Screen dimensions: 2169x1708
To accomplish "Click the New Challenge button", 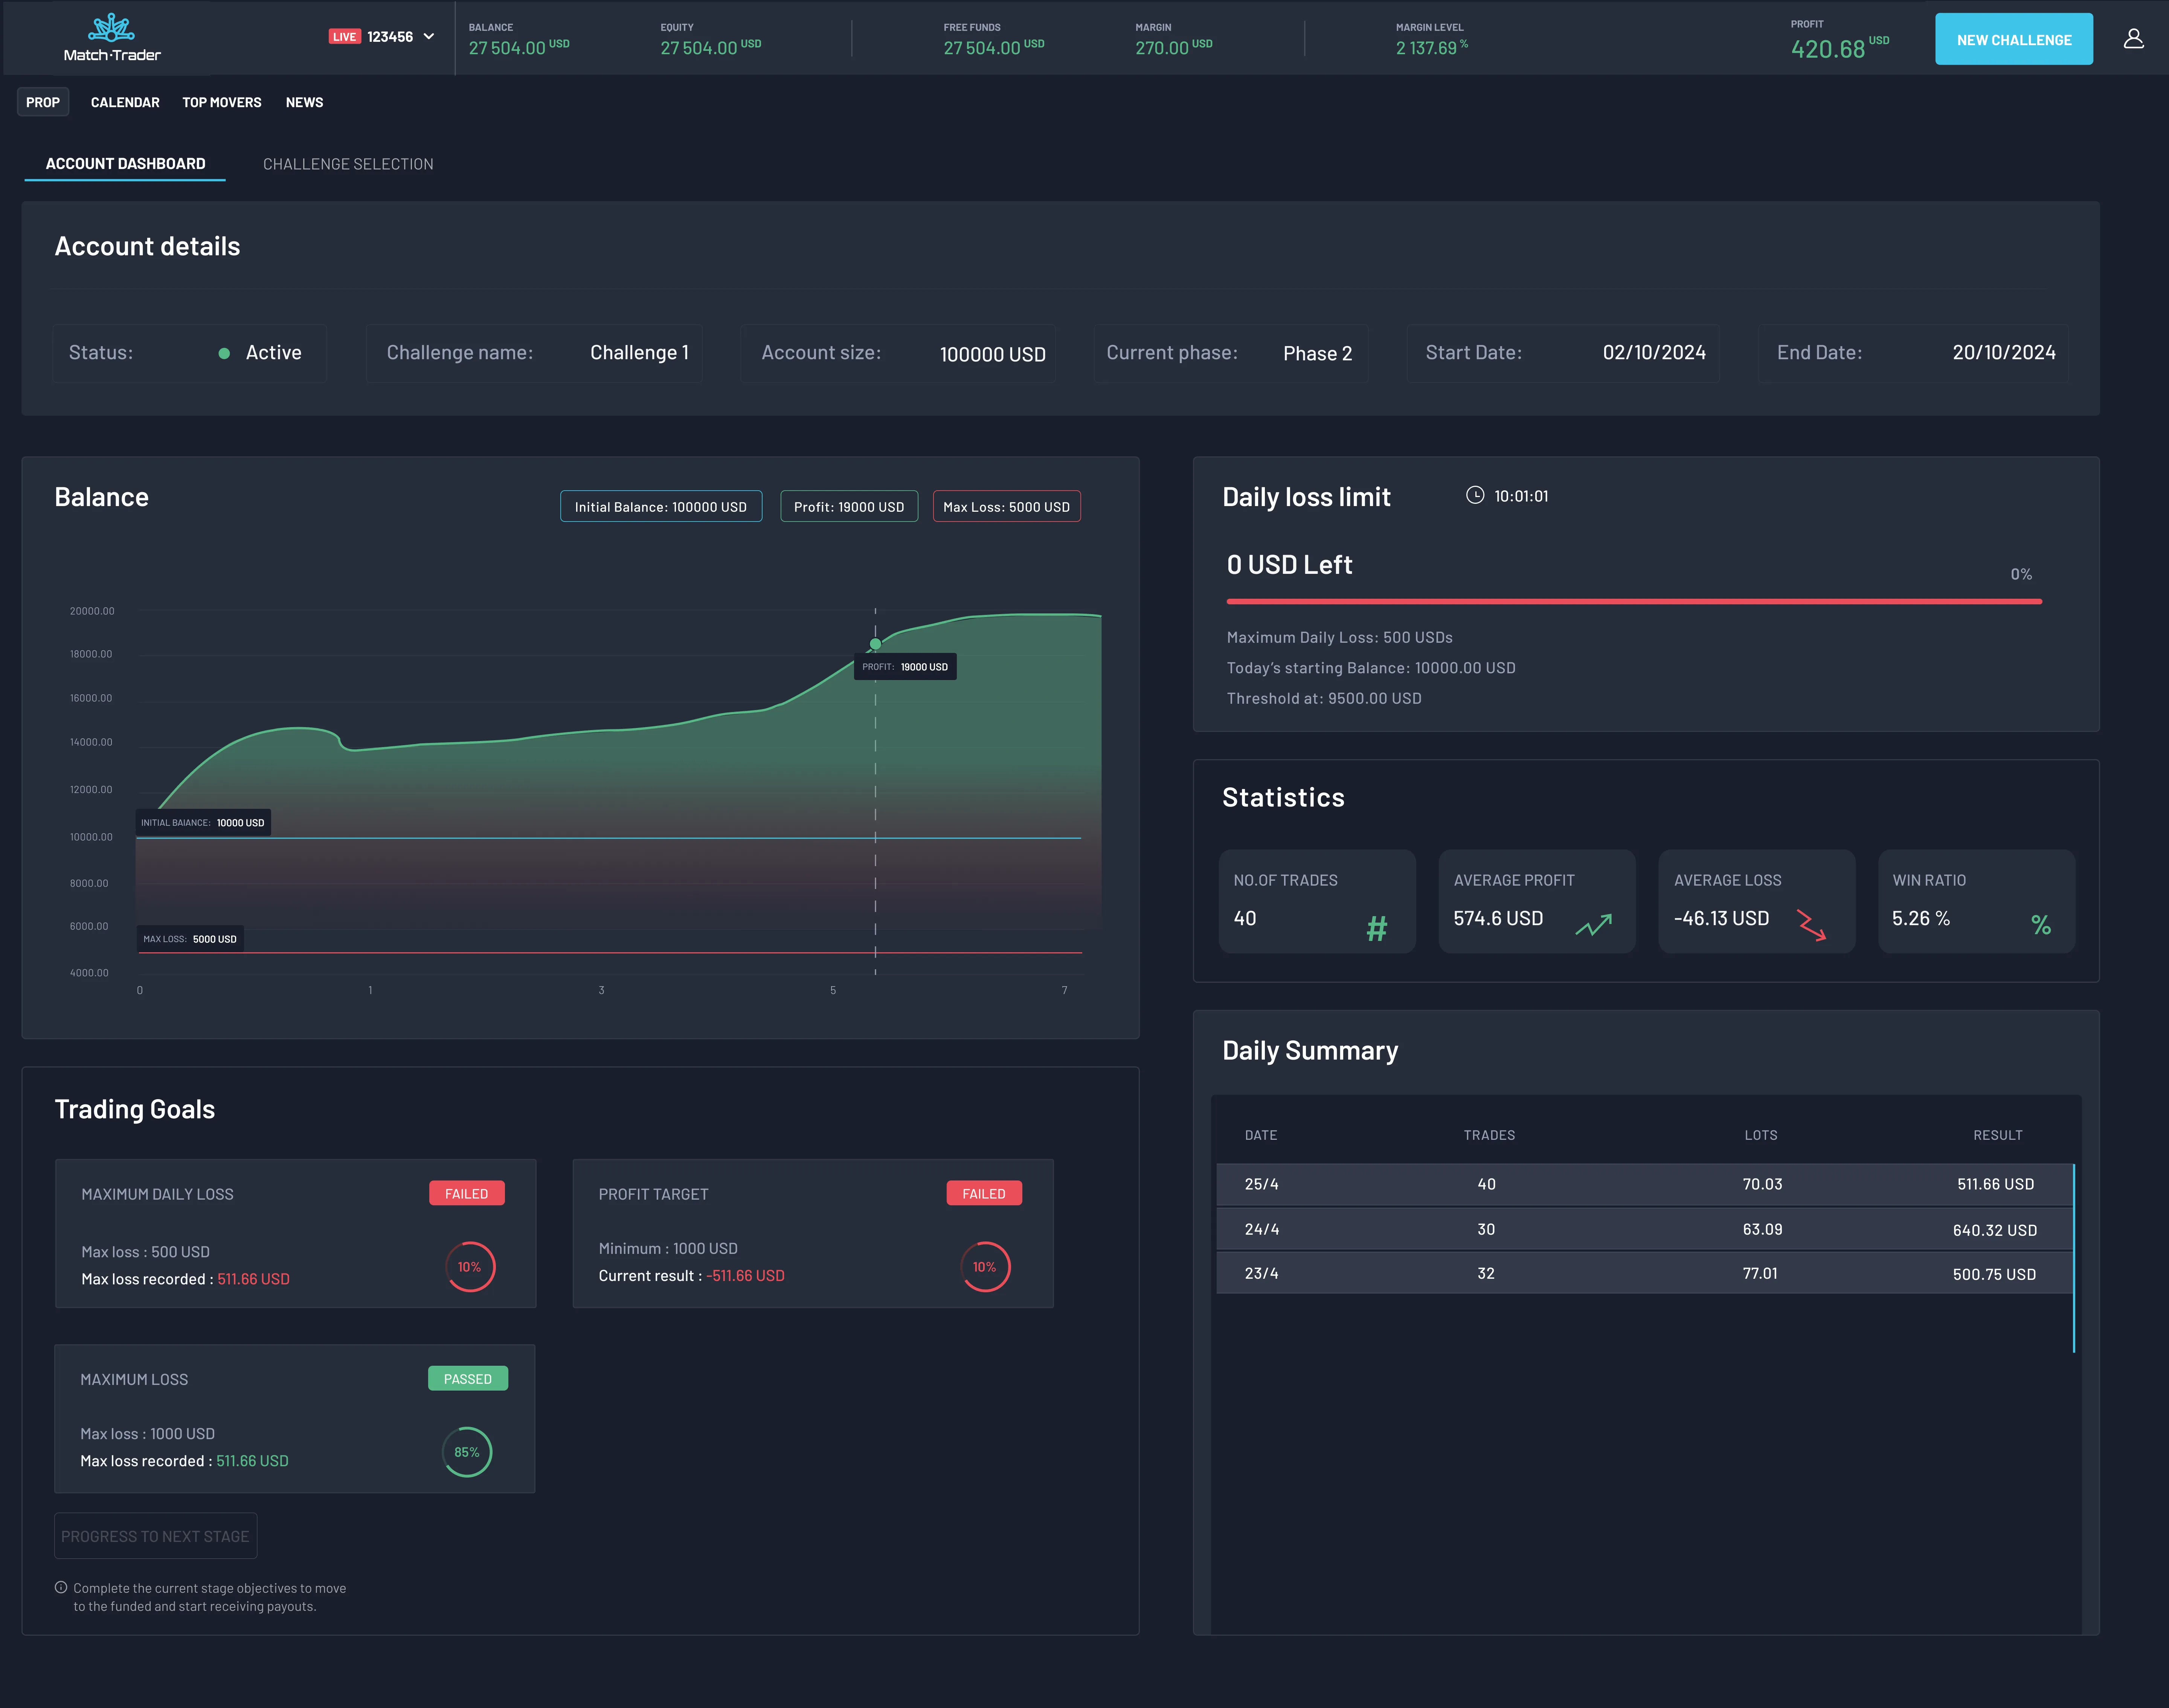I will 2013,40.
